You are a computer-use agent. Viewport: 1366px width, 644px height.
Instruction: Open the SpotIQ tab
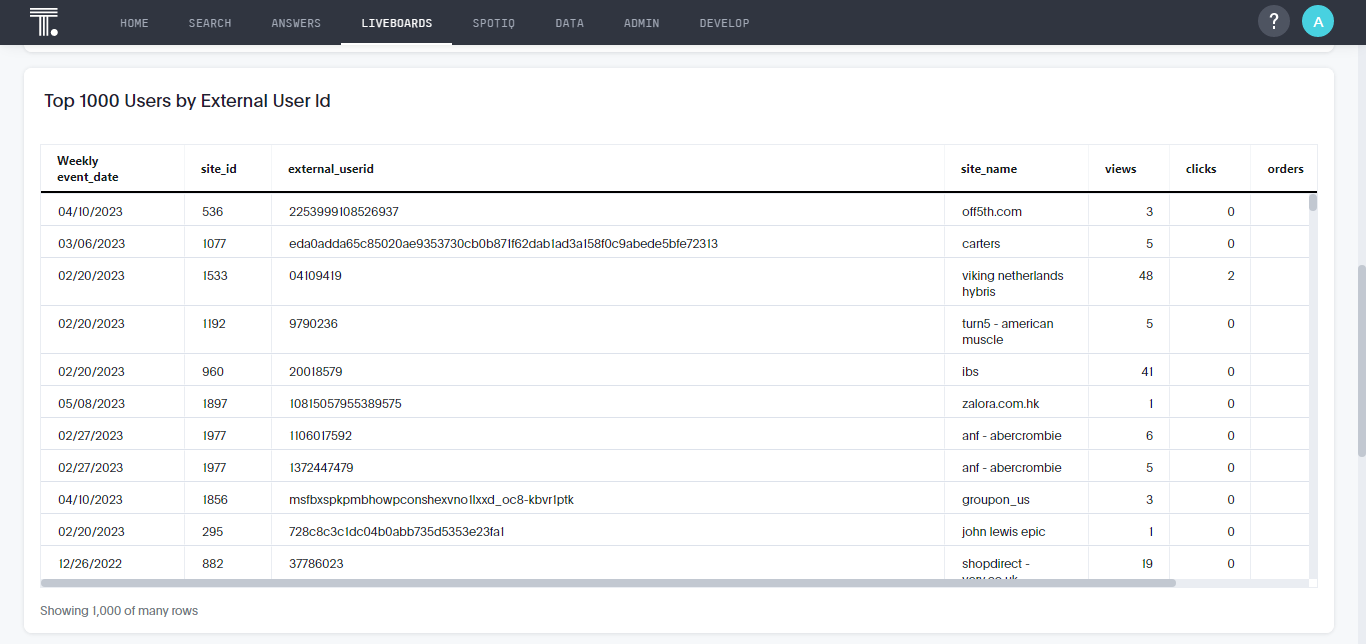pos(493,23)
